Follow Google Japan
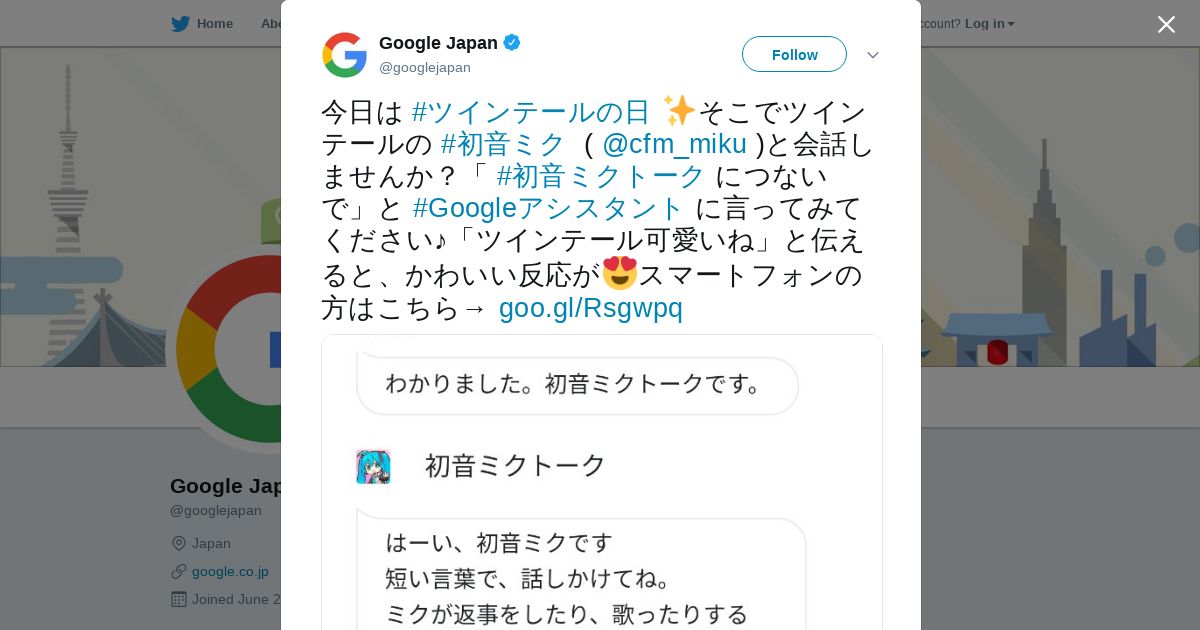The height and width of the screenshot is (630, 1200). pyautogui.click(x=794, y=55)
